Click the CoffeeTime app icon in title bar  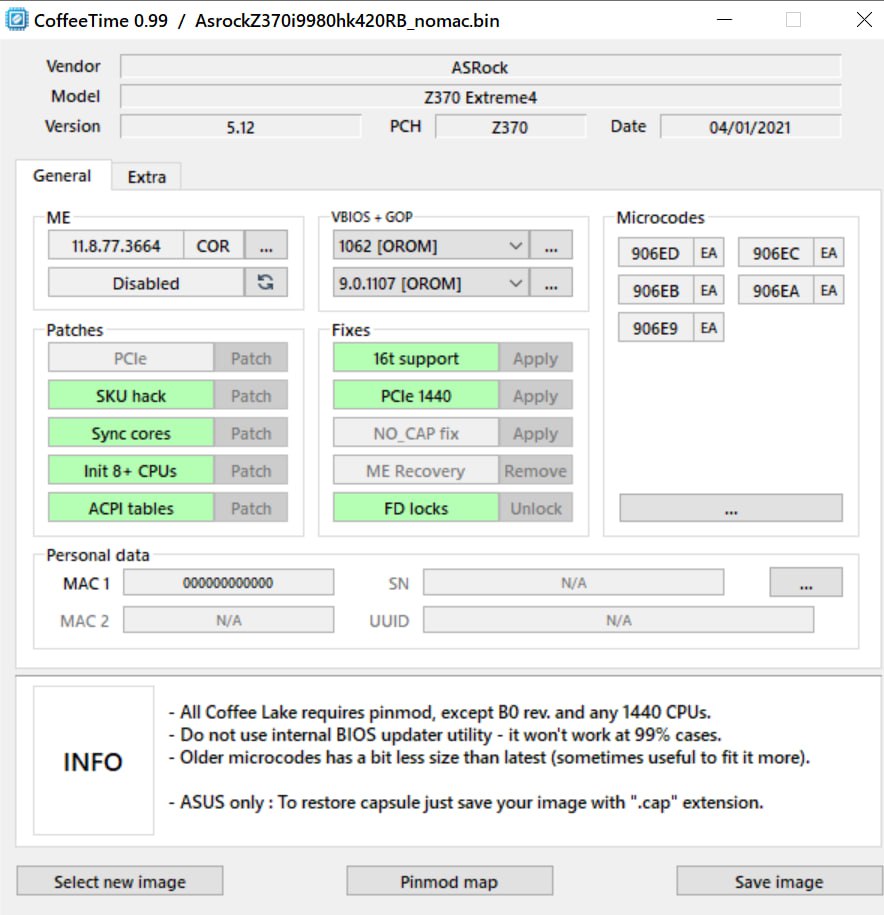[16, 20]
